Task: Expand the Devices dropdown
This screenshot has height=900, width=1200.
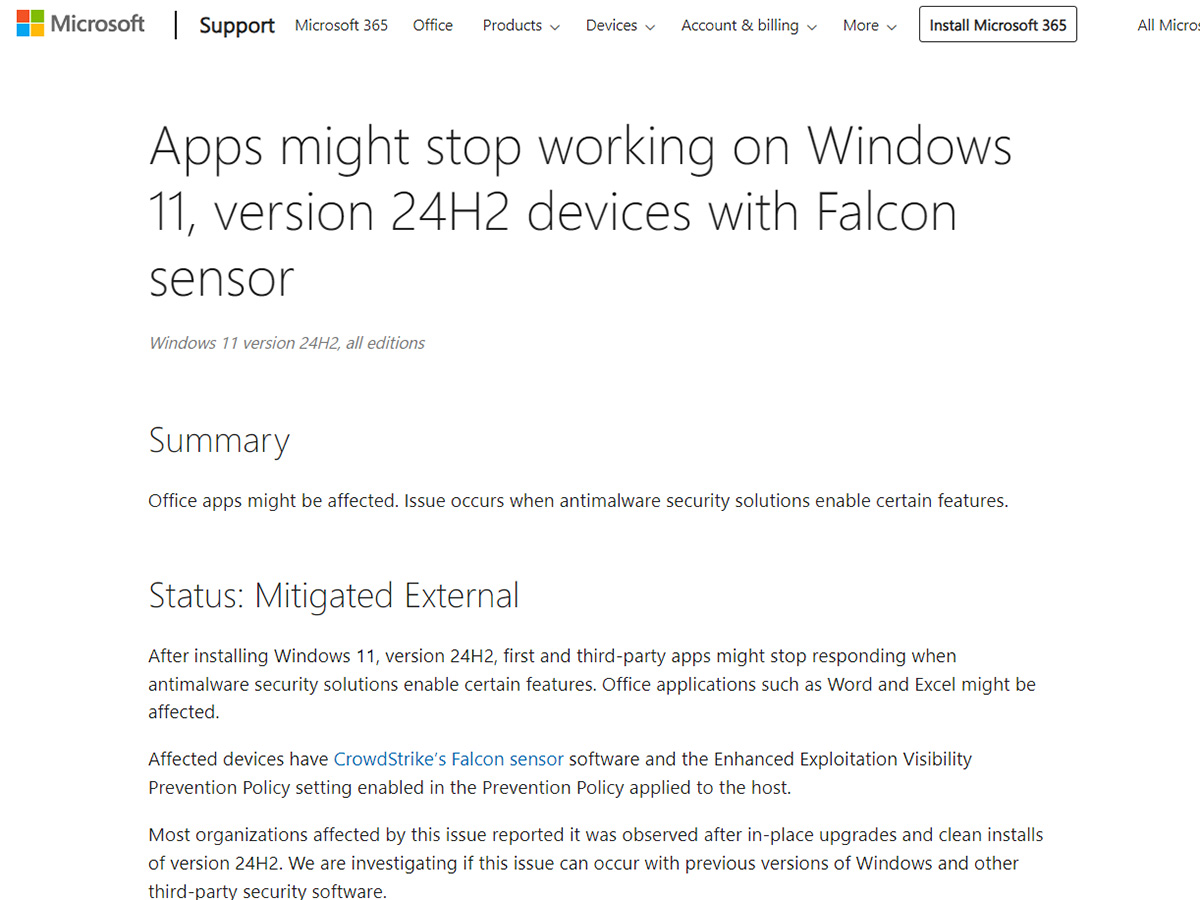Action: pyautogui.click(x=612, y=25)
